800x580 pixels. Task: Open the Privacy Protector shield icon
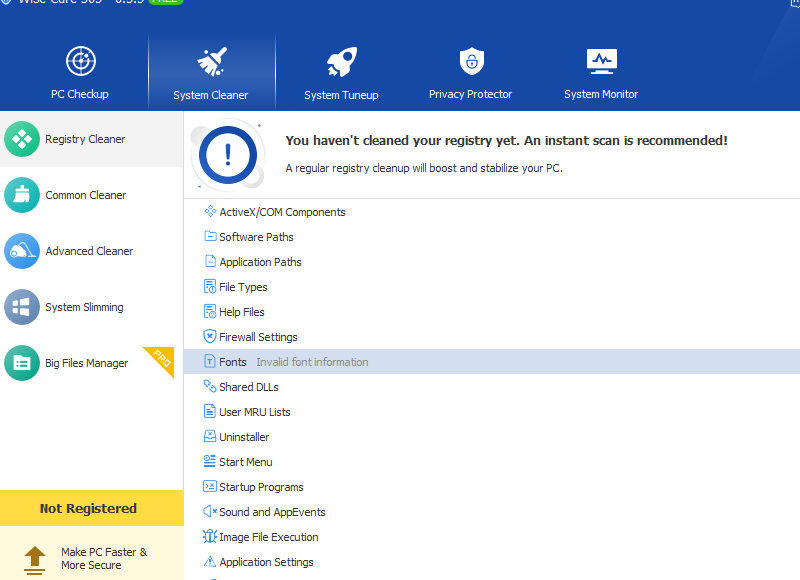point(472,61)
